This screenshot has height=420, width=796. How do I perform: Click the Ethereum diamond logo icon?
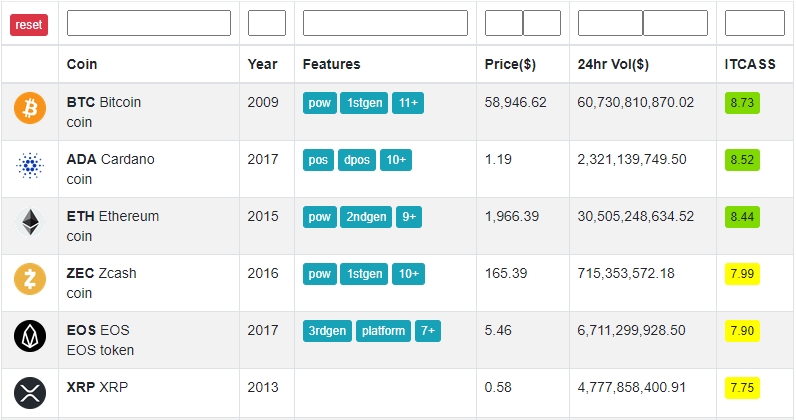tap(30, 222)
